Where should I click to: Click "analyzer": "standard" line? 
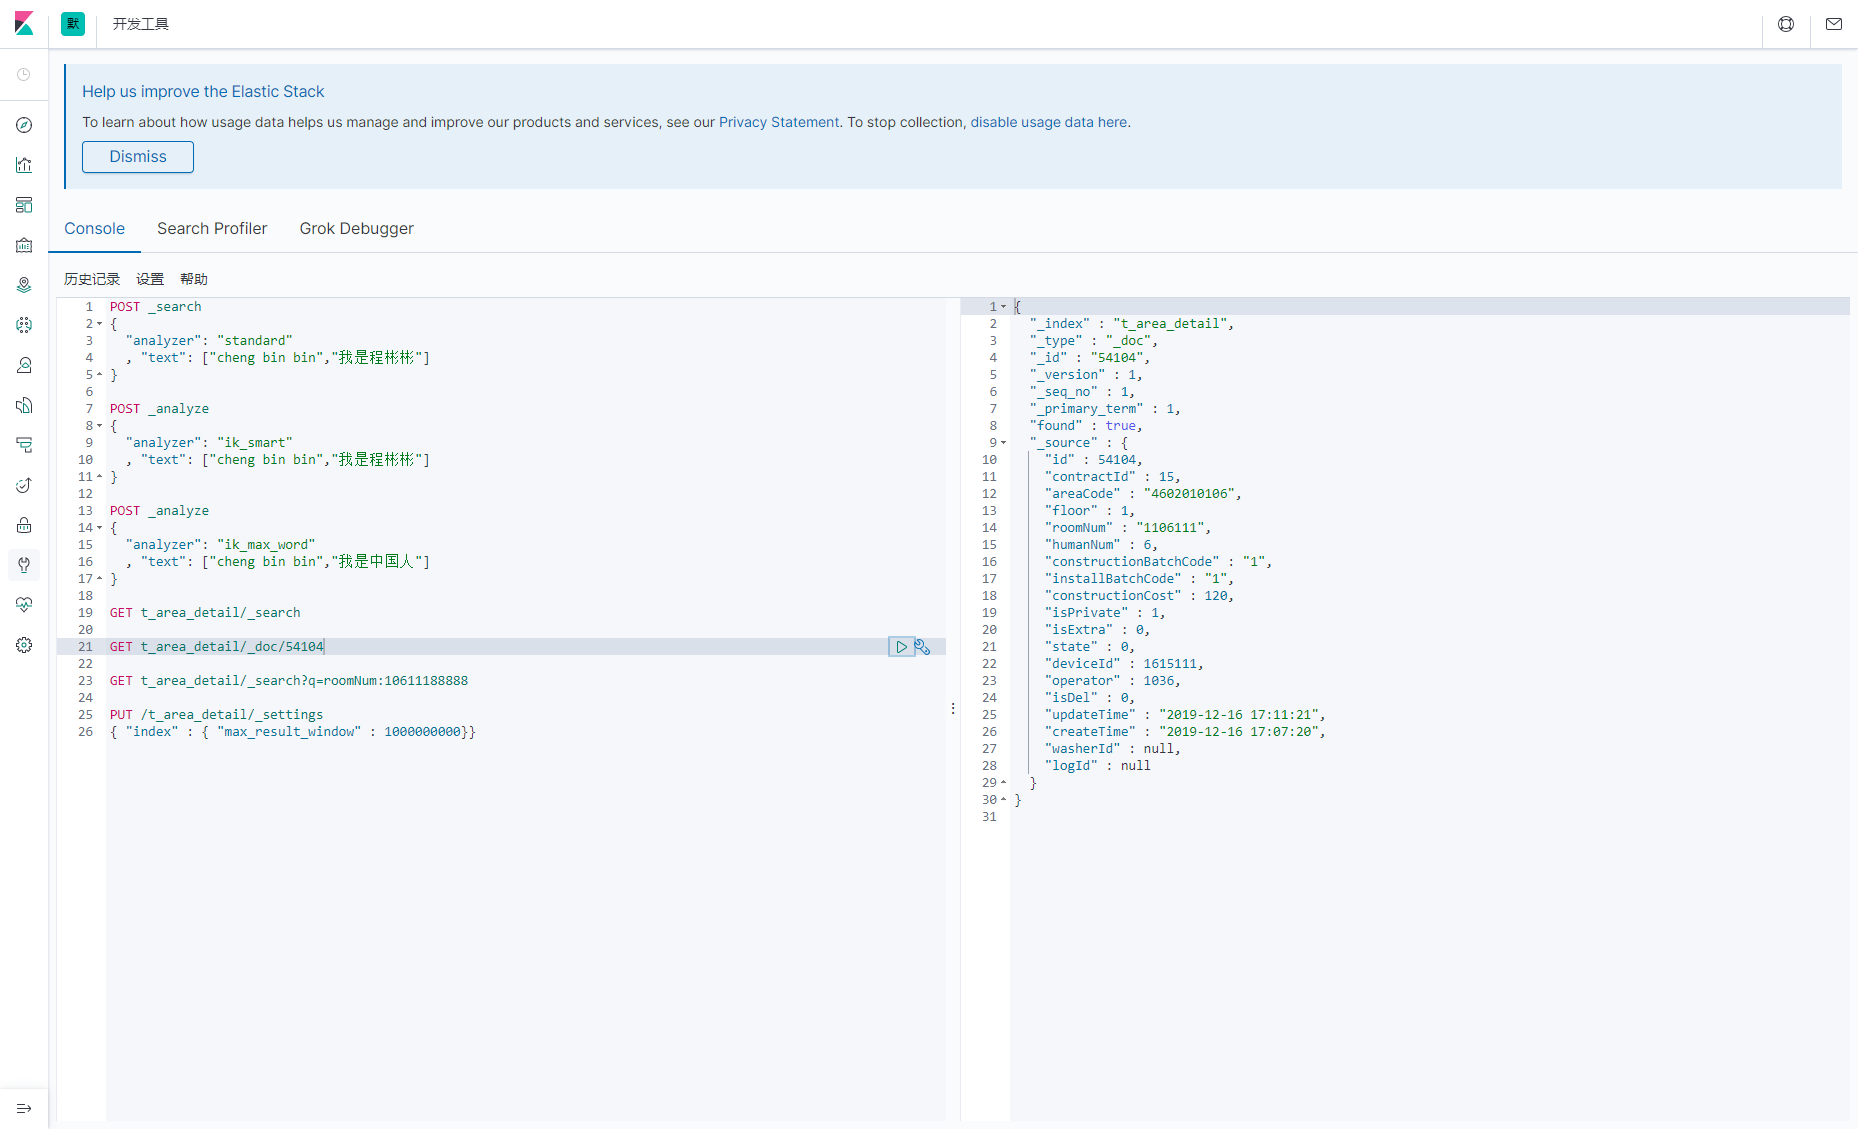coord(209,341)
